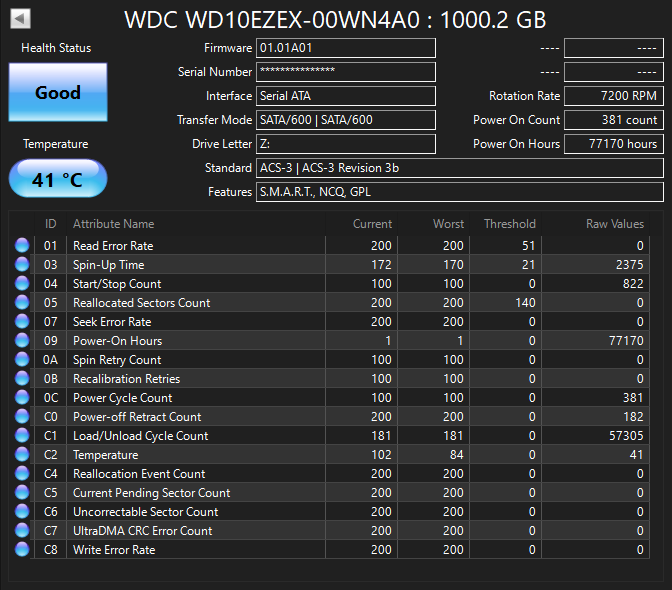Click the Threshold column header
This screenshot has height=590, width=672.
[x=505, y=224]
